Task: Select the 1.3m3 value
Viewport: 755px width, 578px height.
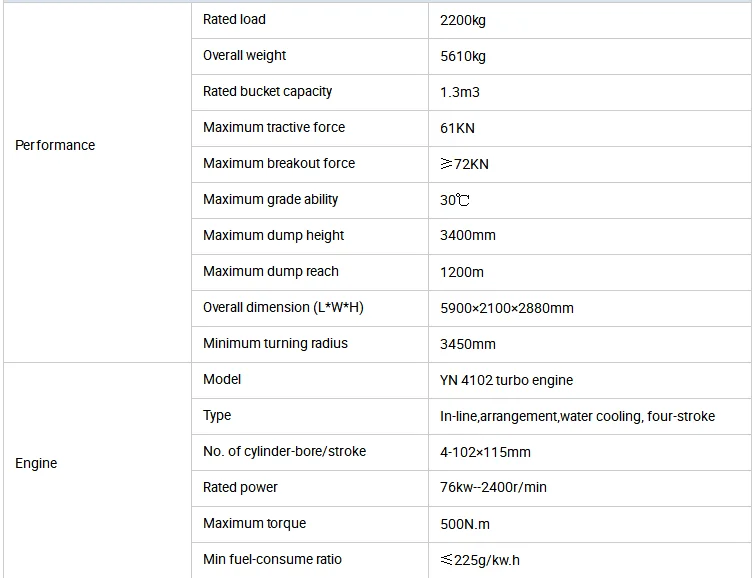Action: (461, 92)
